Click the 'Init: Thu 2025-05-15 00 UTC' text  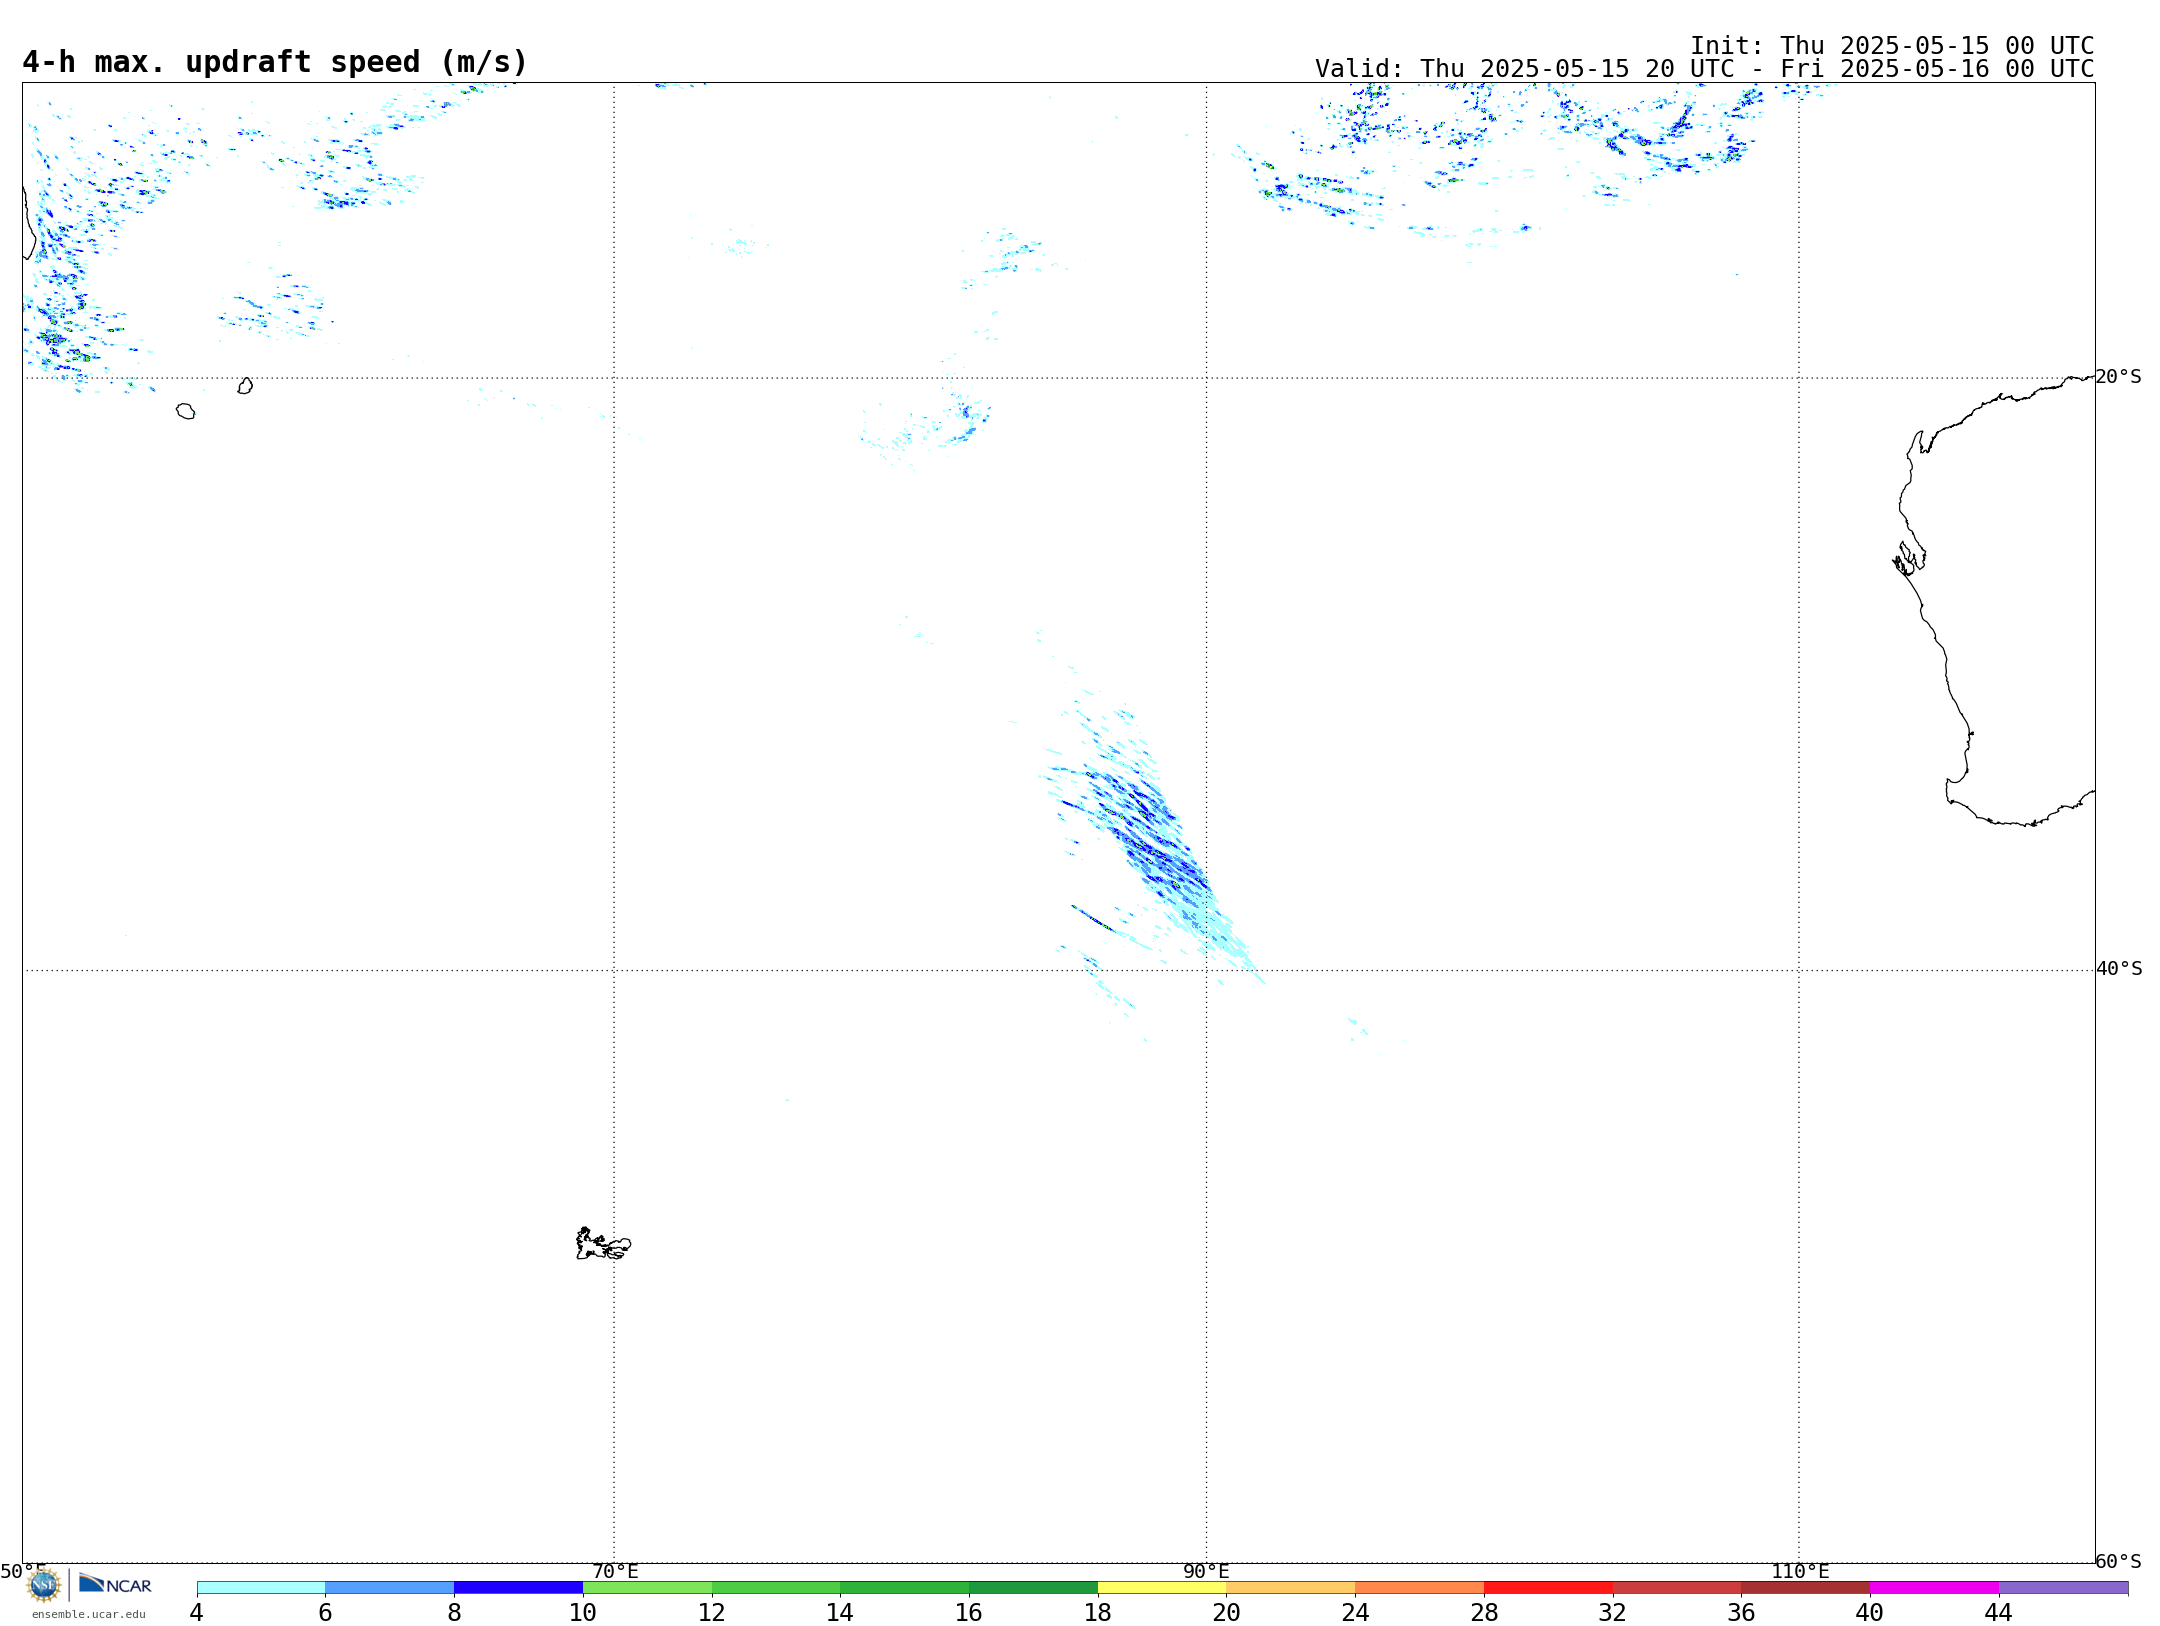pyautogui.click(x=1892, y=46)
